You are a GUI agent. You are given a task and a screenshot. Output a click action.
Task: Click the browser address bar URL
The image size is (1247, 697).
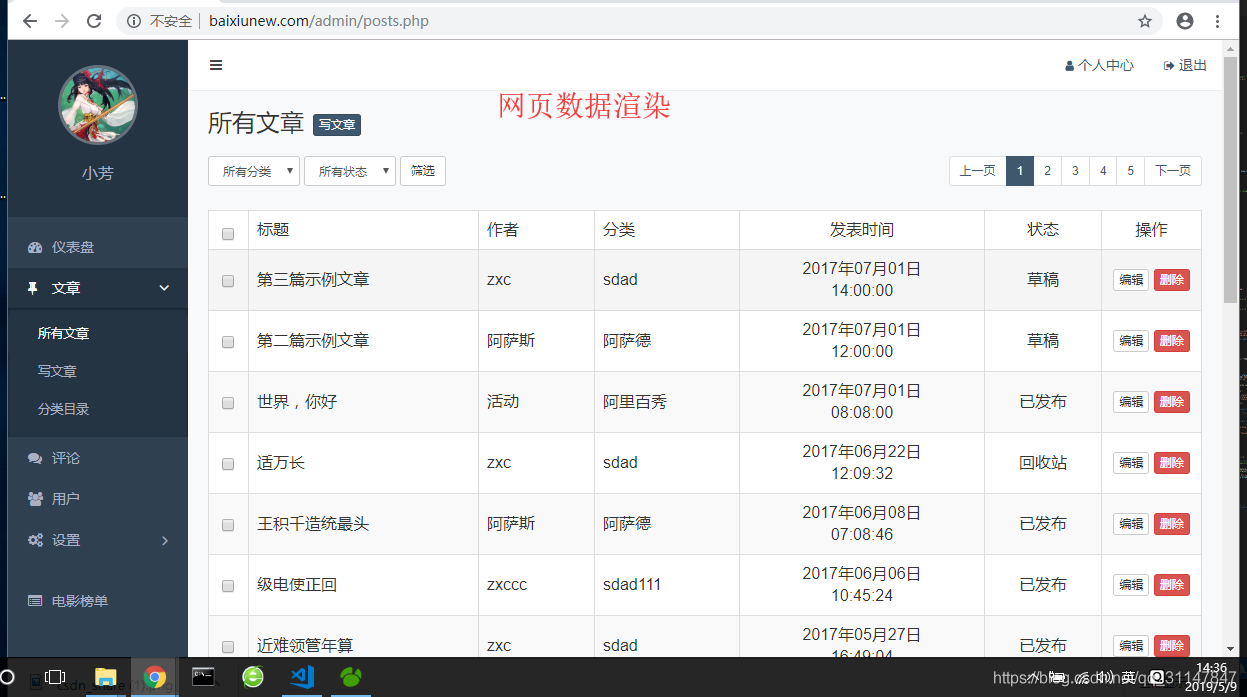319,21
